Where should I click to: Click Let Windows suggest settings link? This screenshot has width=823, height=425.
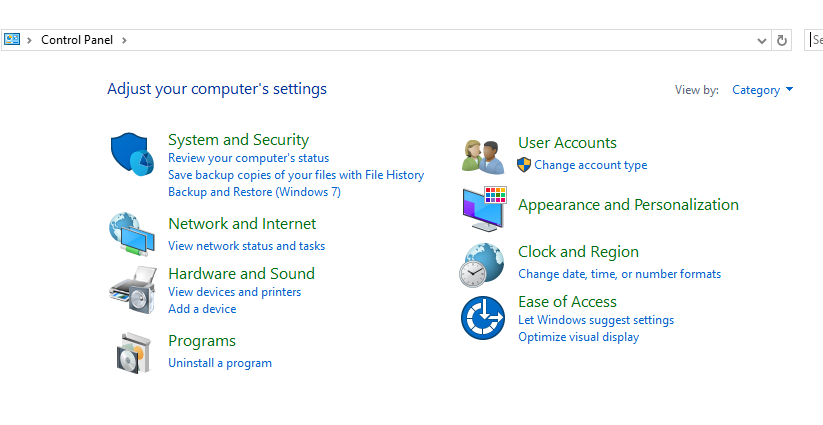595,320
